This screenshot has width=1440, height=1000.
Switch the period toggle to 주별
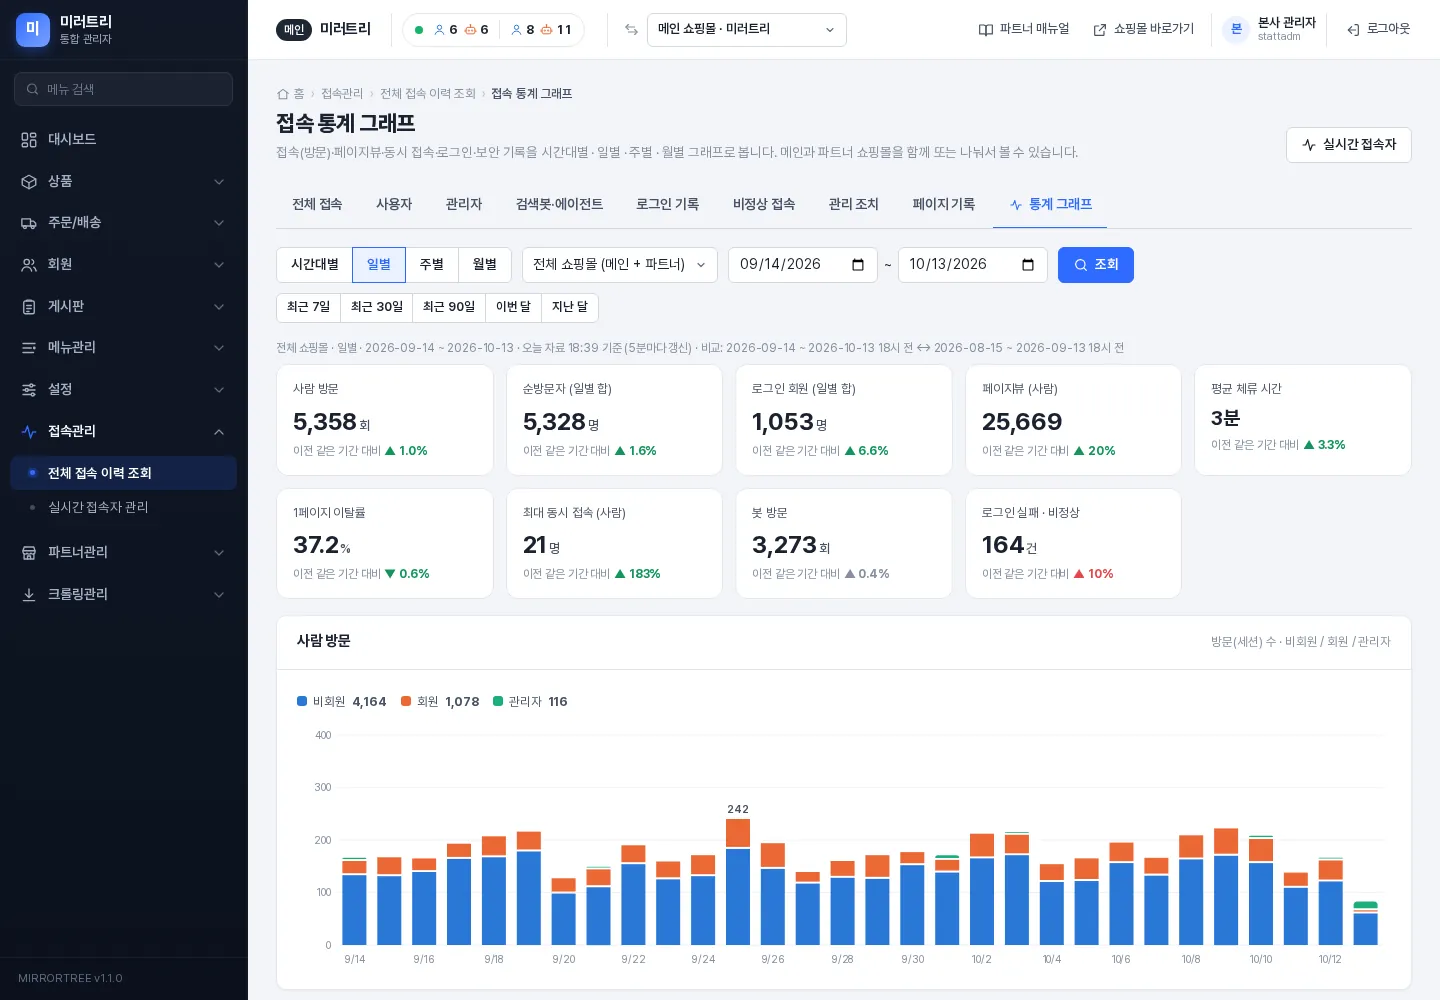click(432, 265)
